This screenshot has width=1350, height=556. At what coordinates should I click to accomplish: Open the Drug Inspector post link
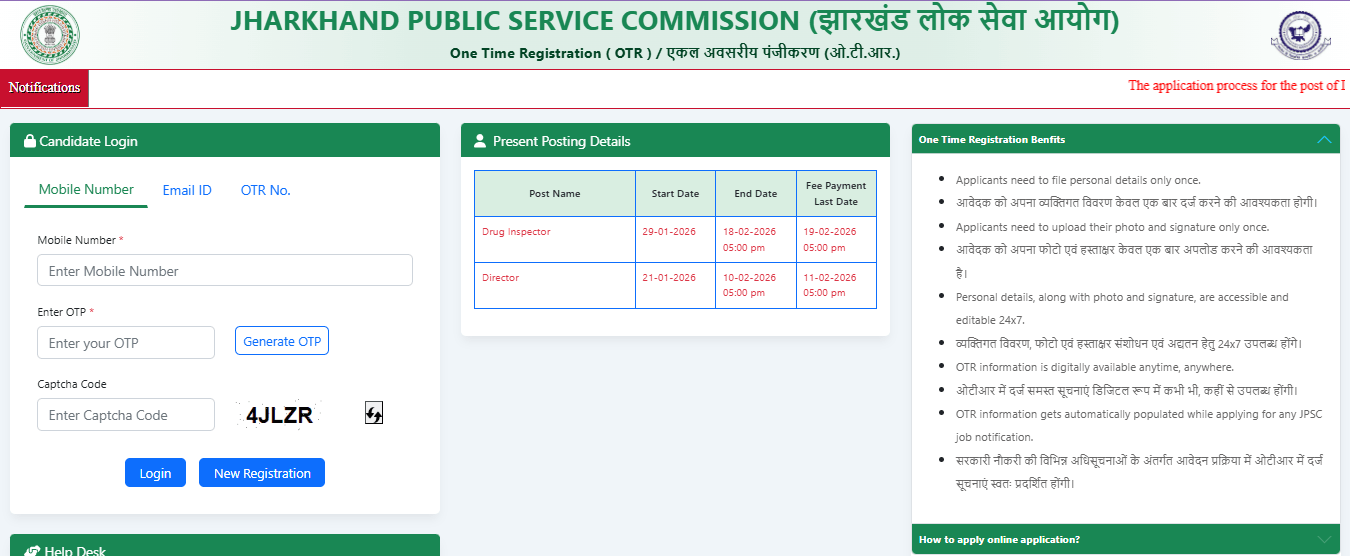[x=516, y=232]
